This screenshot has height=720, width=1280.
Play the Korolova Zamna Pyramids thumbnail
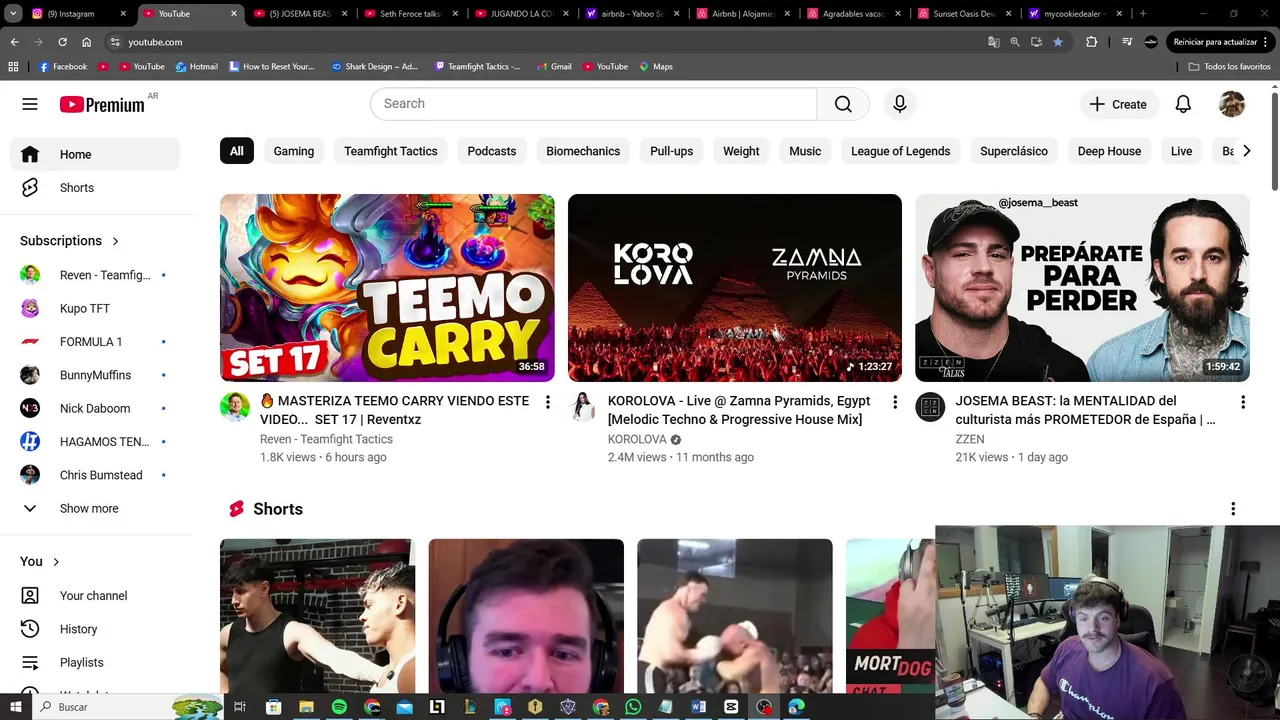(x=735, y=288)
